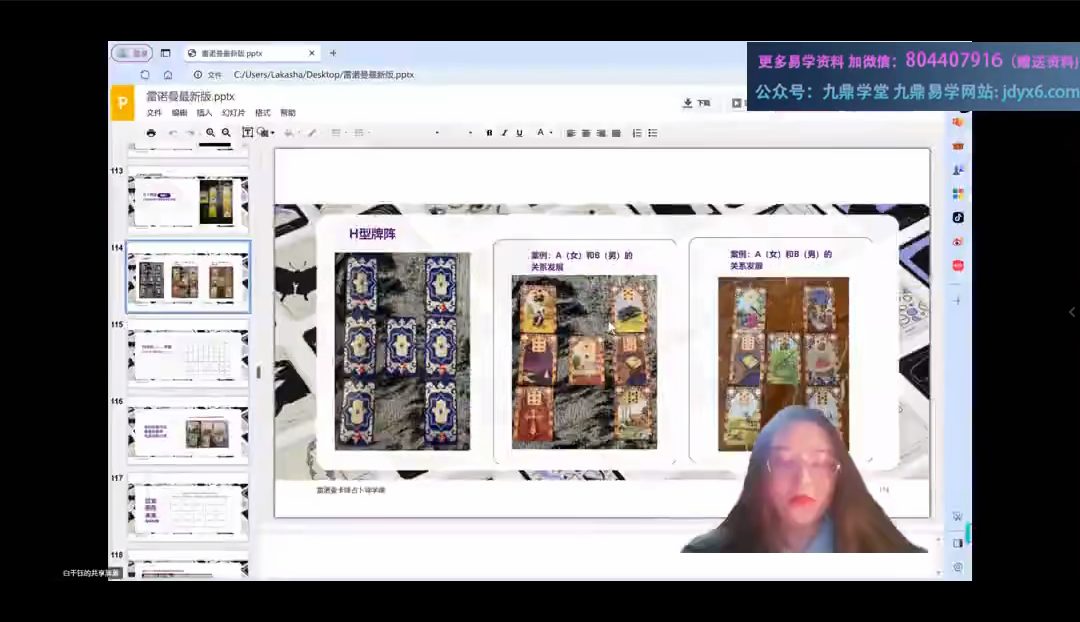Toggle italic formatting
This screenshot has height=622, width=1080.
pos(504,133)
